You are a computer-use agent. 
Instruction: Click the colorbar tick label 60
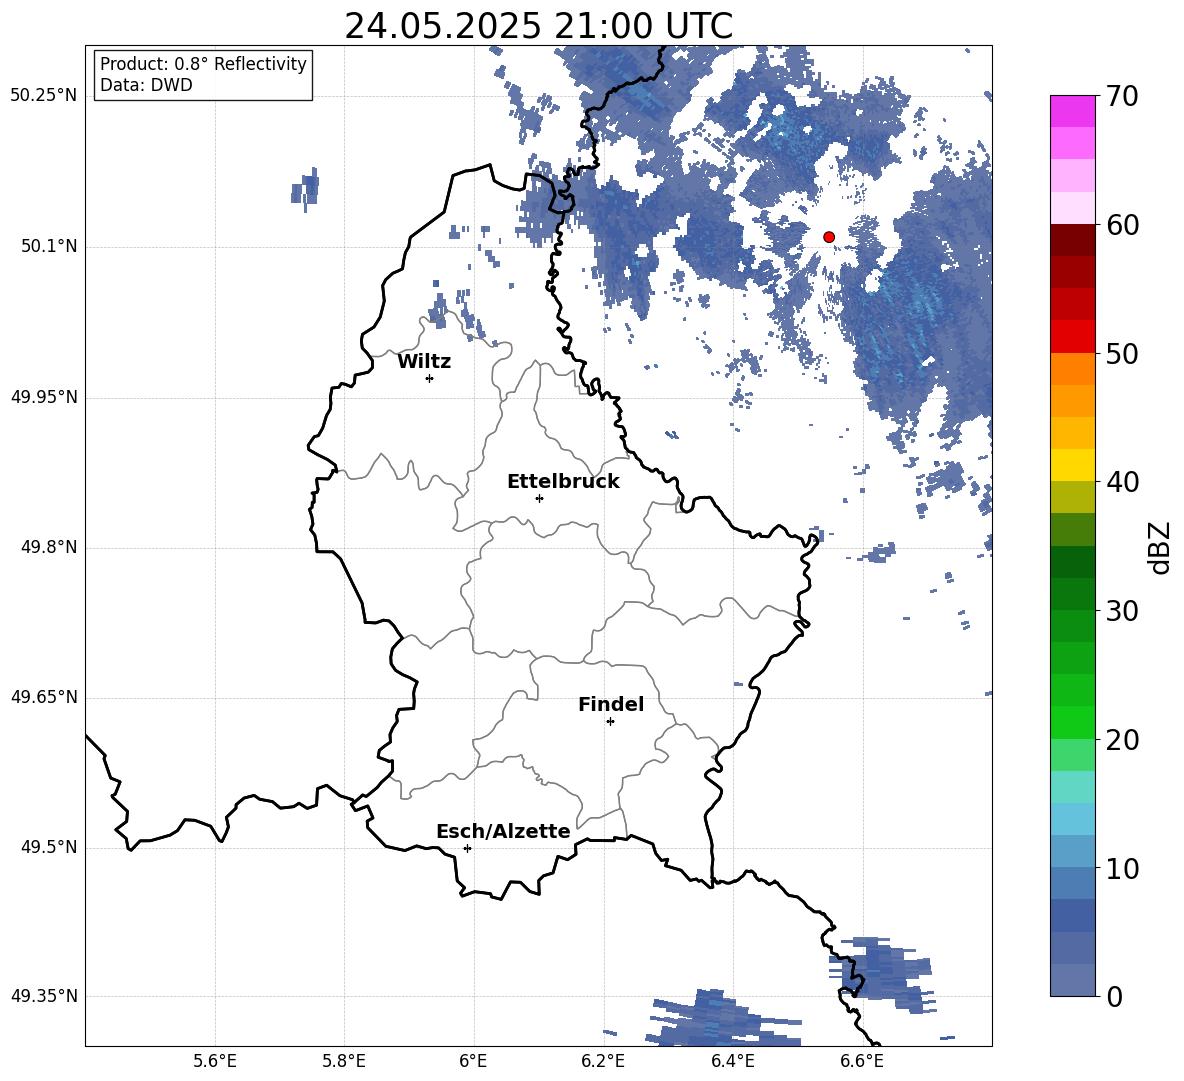point(1122,225)
